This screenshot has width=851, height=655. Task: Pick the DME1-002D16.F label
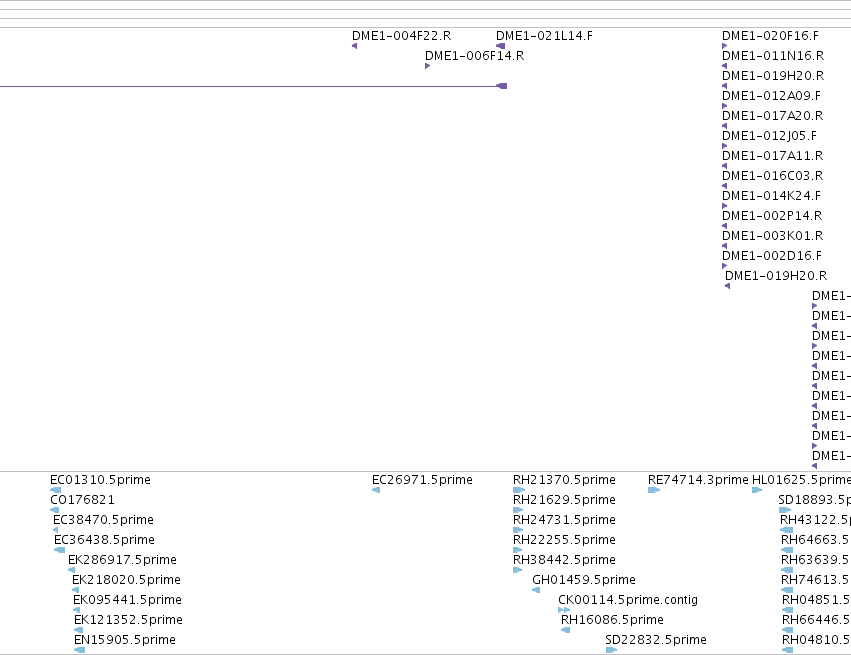click(772, 256)
